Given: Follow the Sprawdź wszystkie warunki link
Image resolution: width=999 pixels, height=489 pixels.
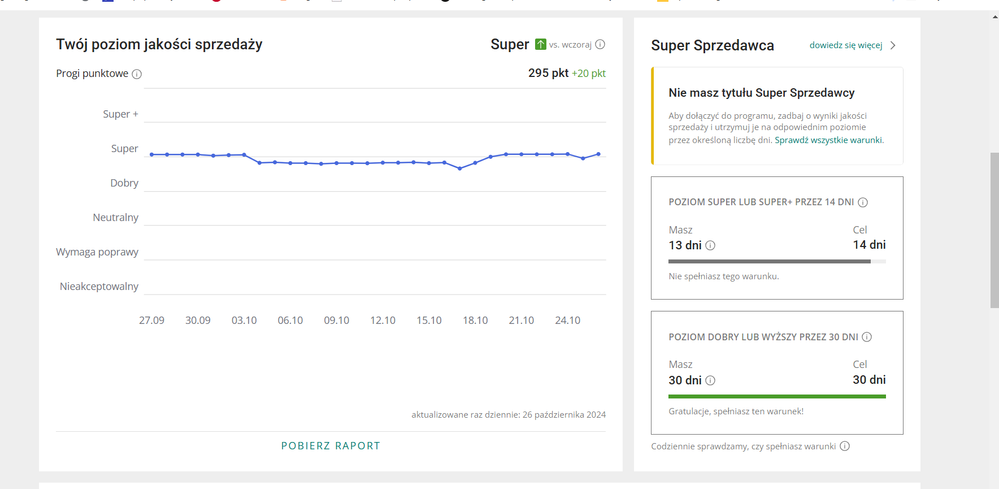Looking at the screenshot, I should [x=828, y=141].
